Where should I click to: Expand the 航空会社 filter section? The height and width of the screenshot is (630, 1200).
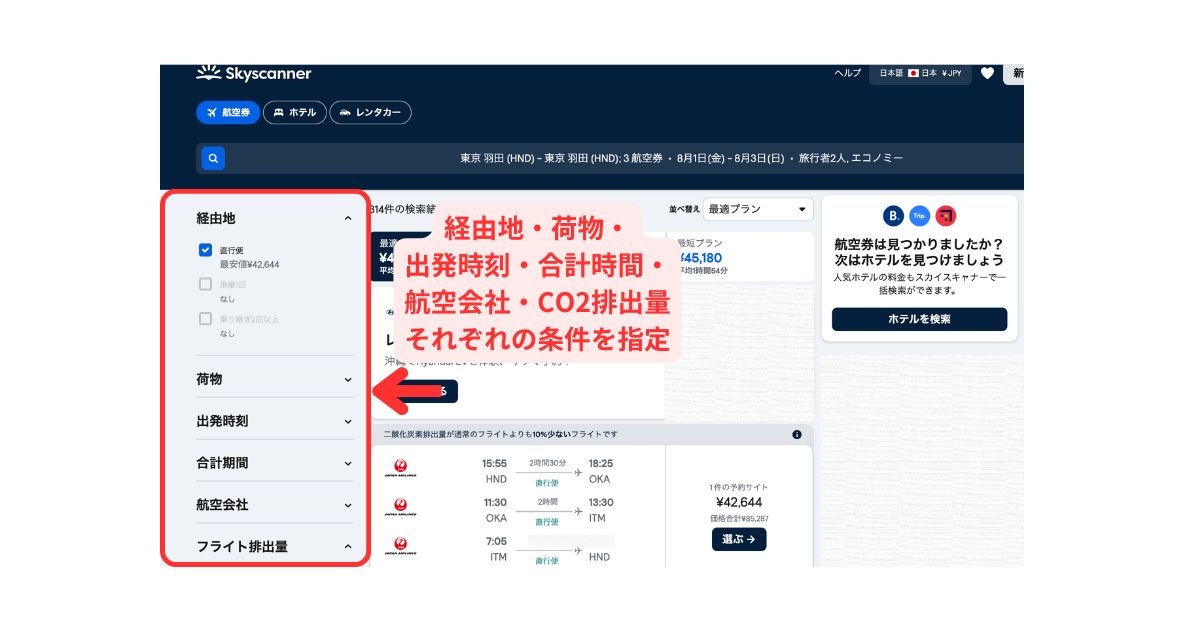tap(348, 505)
